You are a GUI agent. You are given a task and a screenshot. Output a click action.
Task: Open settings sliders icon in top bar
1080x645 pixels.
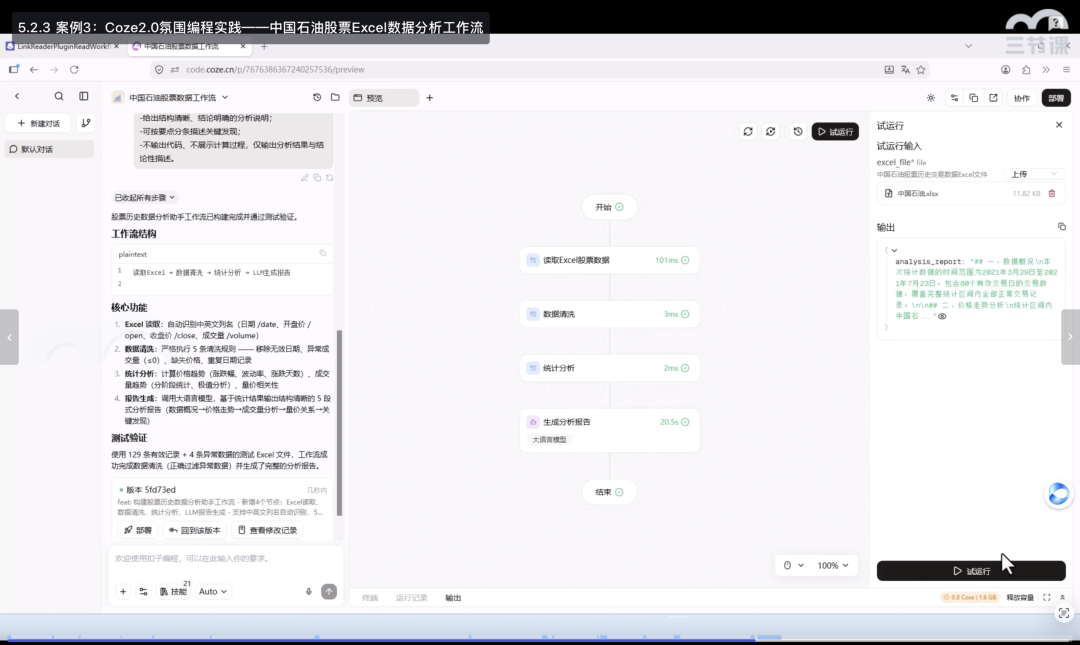pos(954,98)
